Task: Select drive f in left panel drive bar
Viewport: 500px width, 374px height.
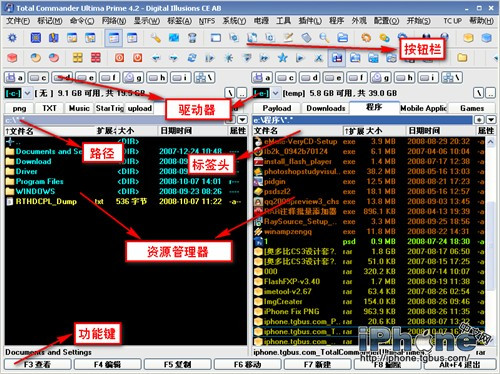Action: 109,78
